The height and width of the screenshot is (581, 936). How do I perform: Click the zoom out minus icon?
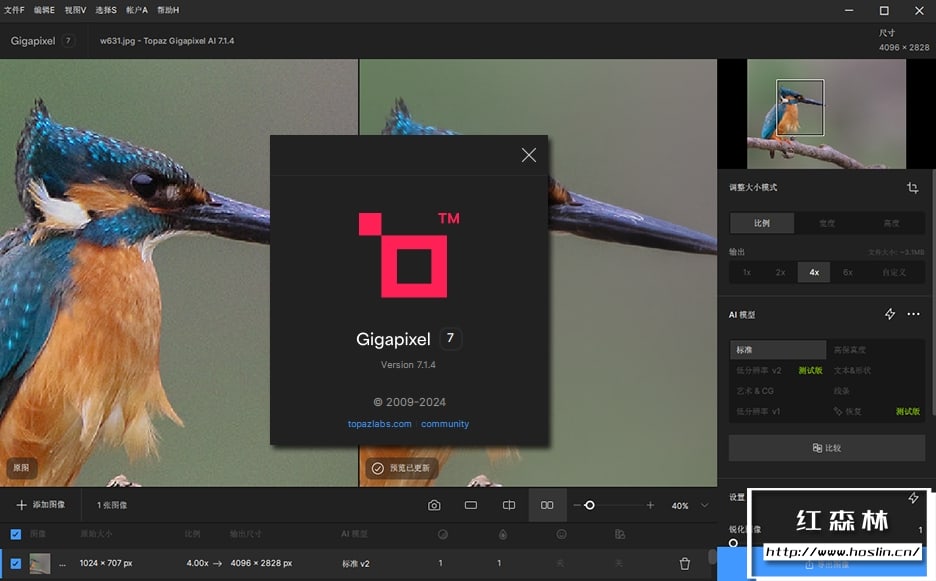click(577, 505)
